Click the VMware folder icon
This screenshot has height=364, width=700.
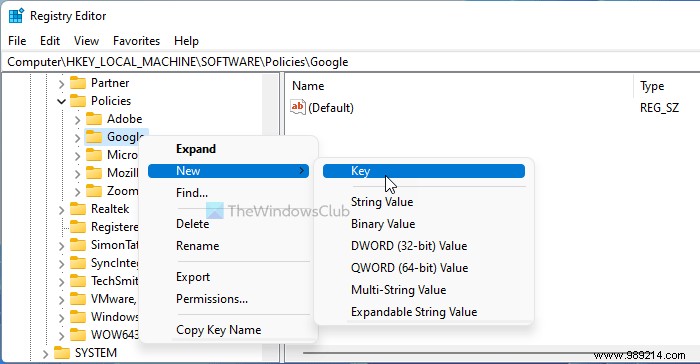(x=78, y=299)
